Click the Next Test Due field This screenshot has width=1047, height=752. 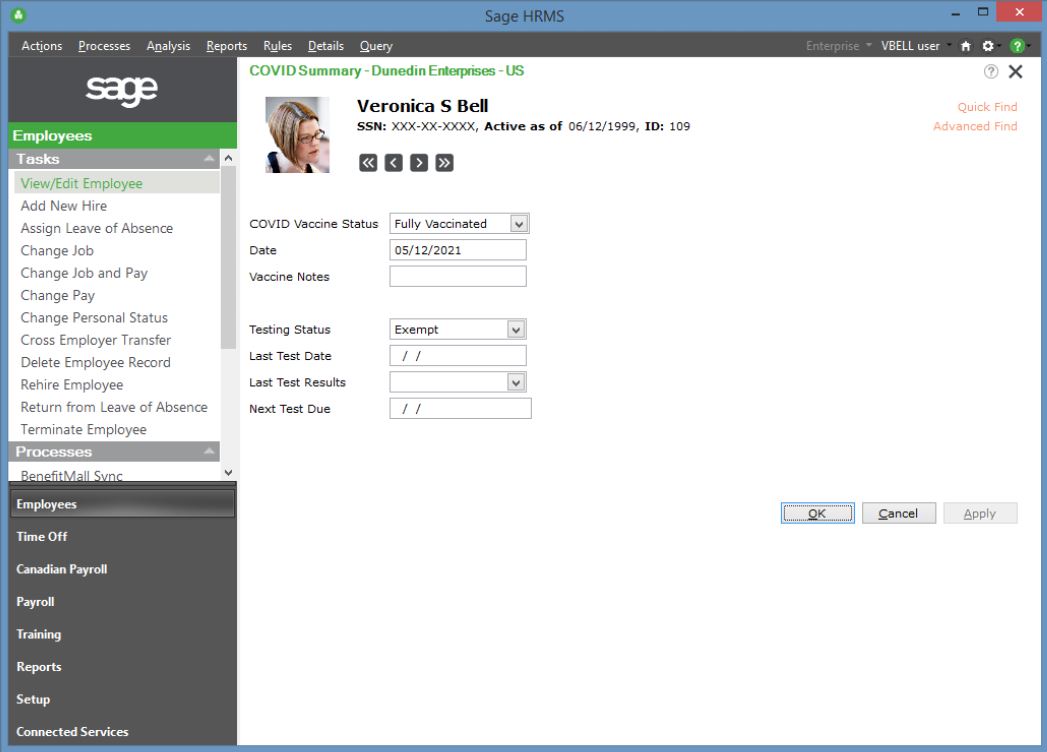coord(460,408)
